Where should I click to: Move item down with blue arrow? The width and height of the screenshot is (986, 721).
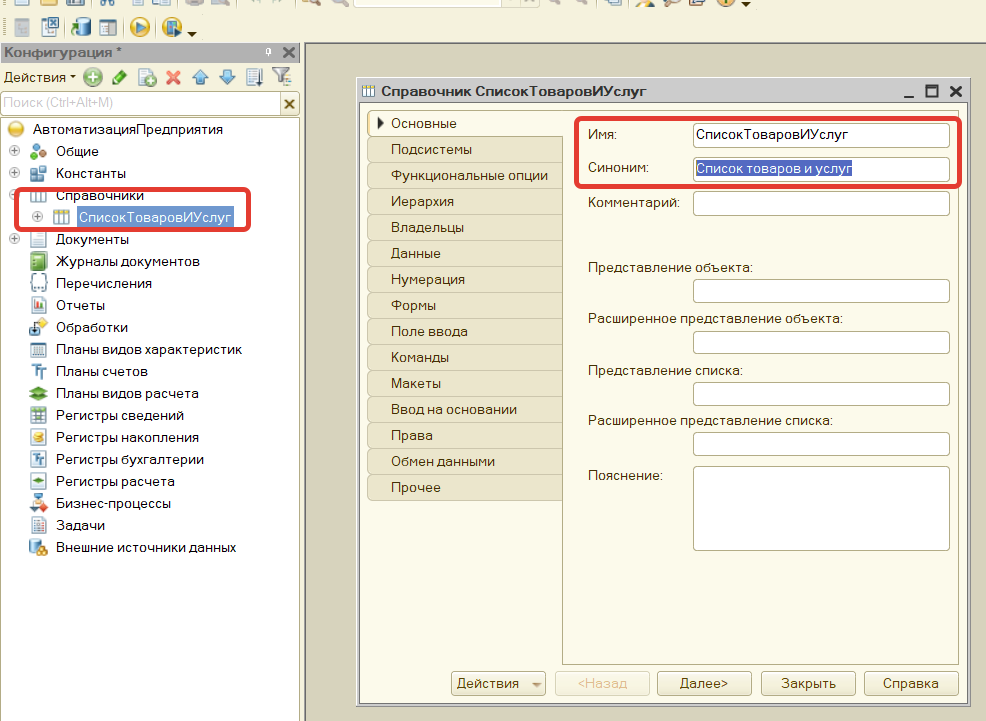click(227, 77)
